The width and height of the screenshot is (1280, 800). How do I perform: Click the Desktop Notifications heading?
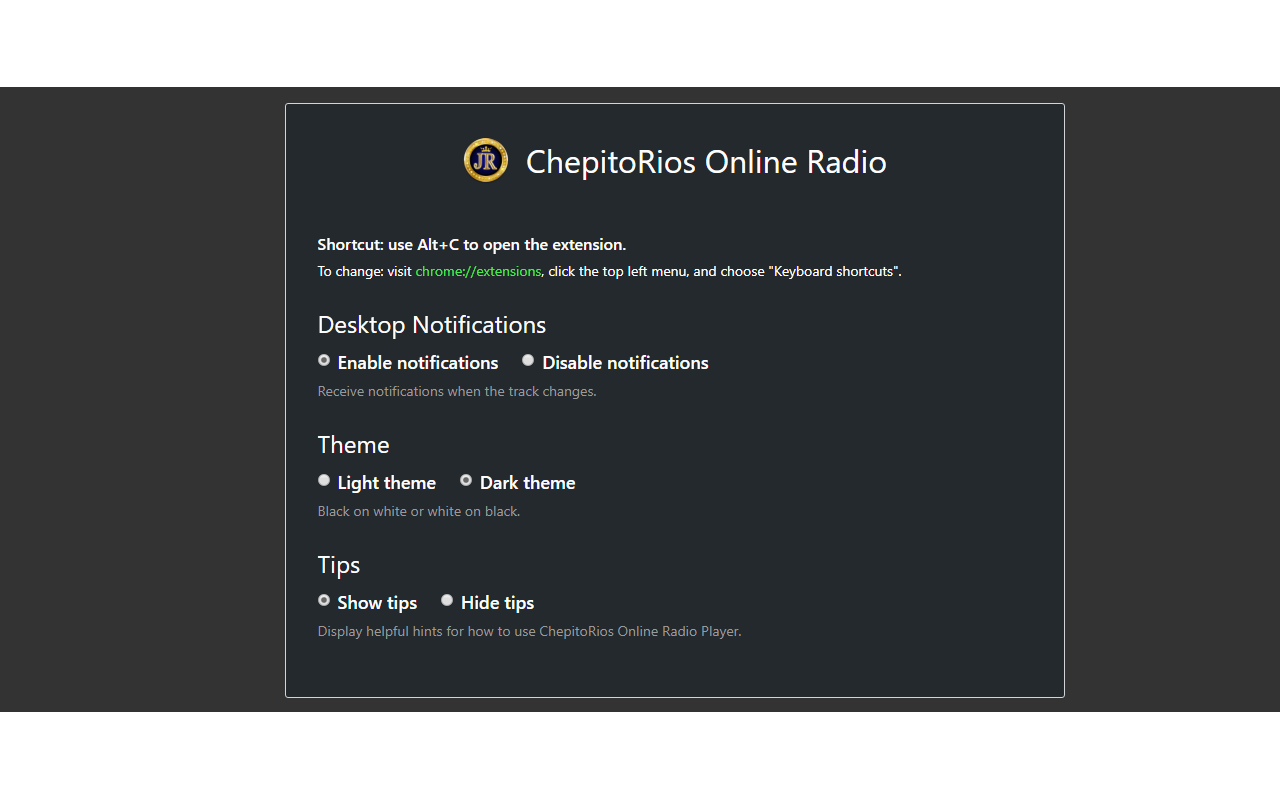[x=431, y=324]
